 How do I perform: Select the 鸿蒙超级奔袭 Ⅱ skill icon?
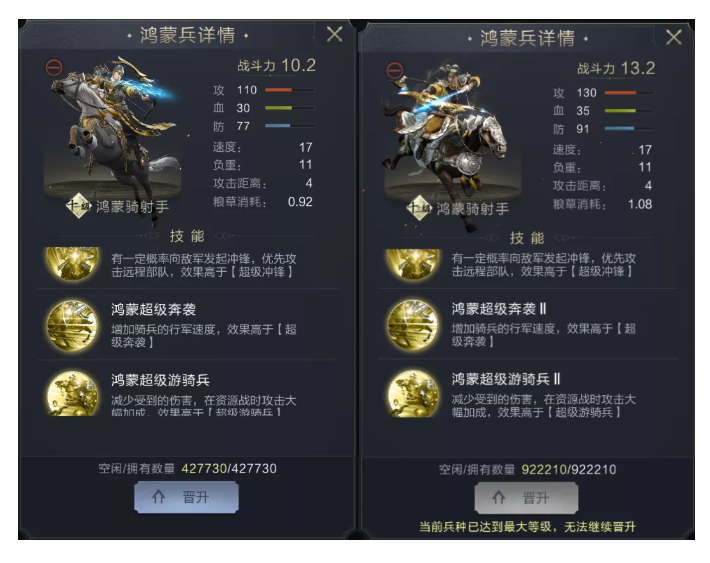413,324
